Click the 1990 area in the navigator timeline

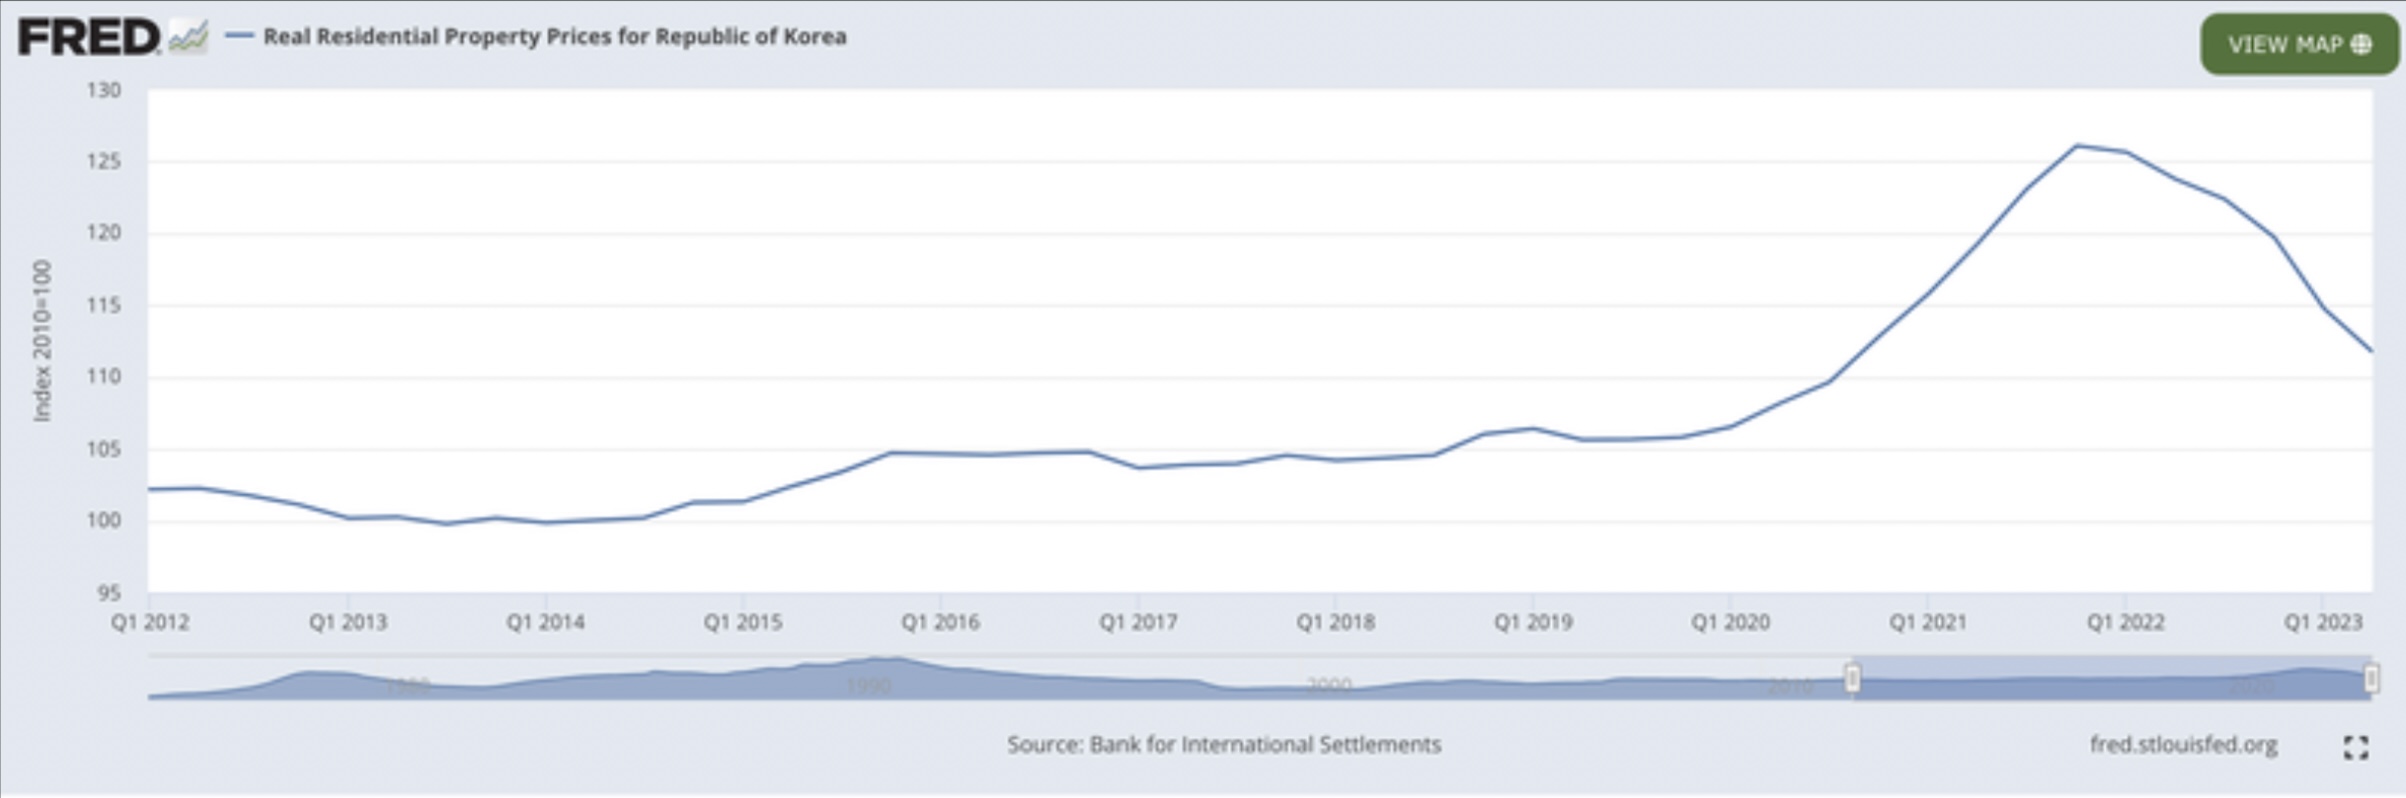pos(868,685)
